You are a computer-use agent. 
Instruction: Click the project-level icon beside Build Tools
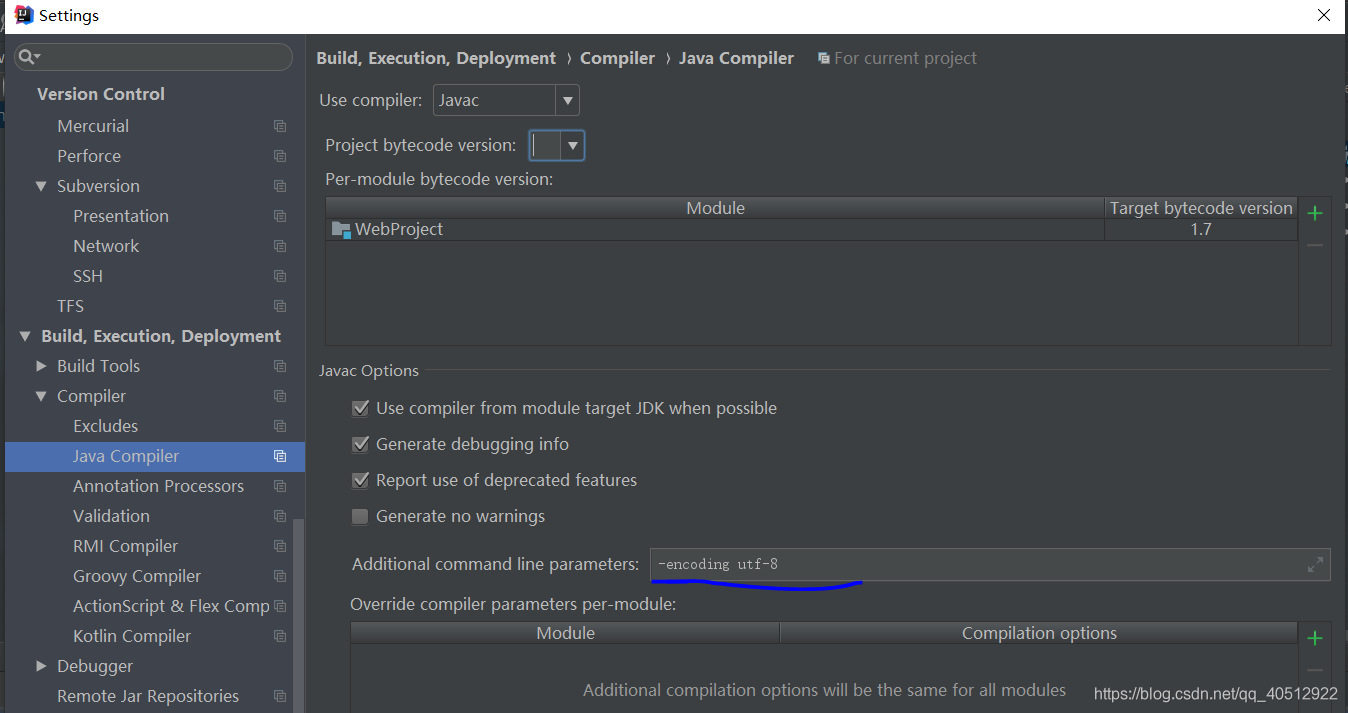pyautogui.click(x=280, y=366)
